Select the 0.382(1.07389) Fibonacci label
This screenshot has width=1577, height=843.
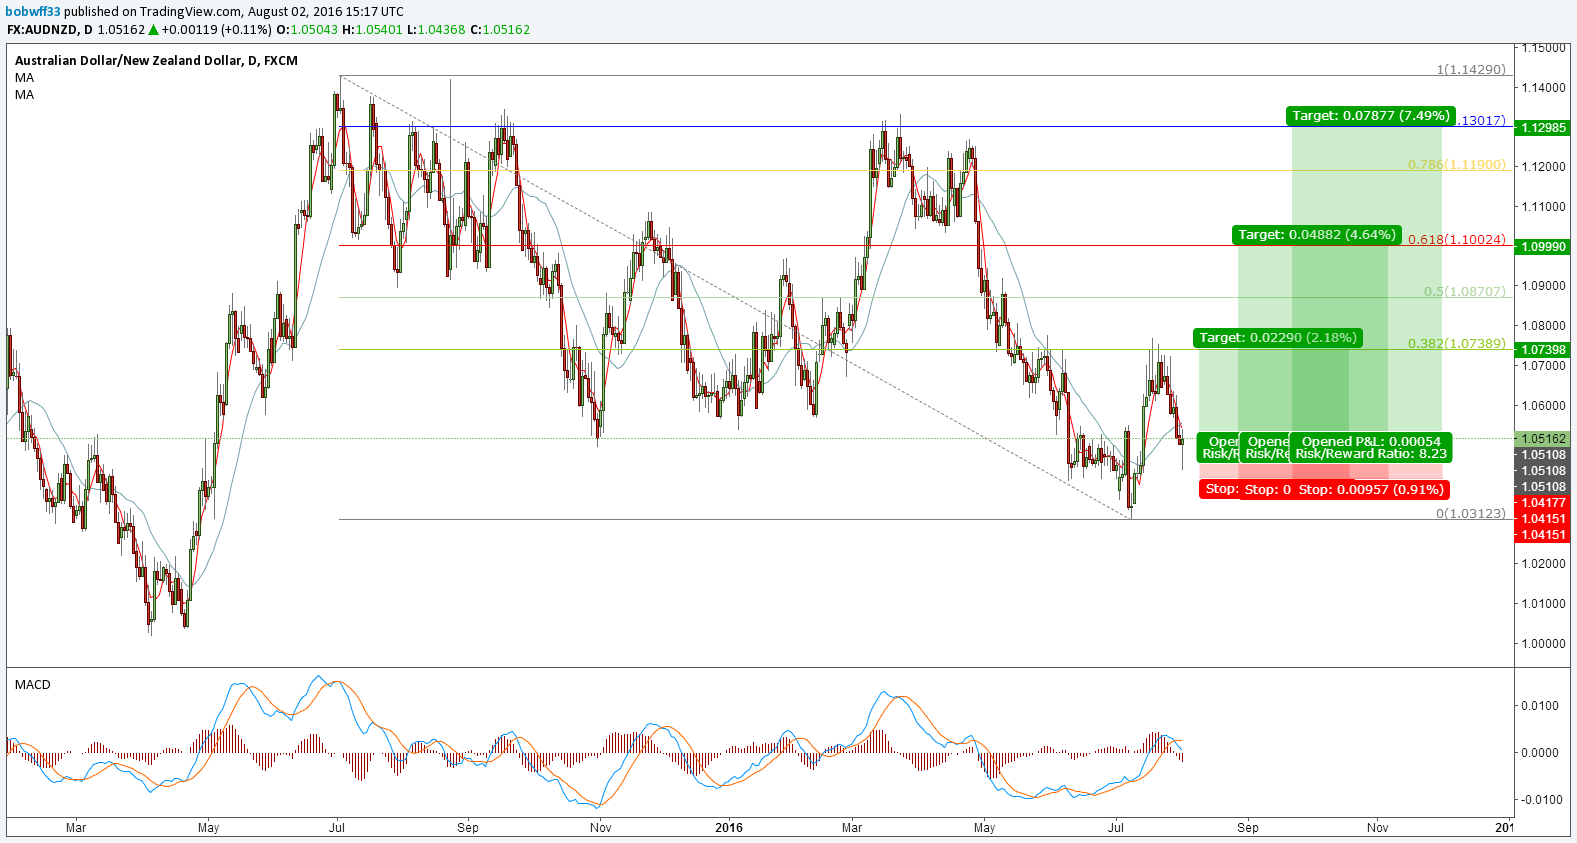click(x=1457, y=344)
